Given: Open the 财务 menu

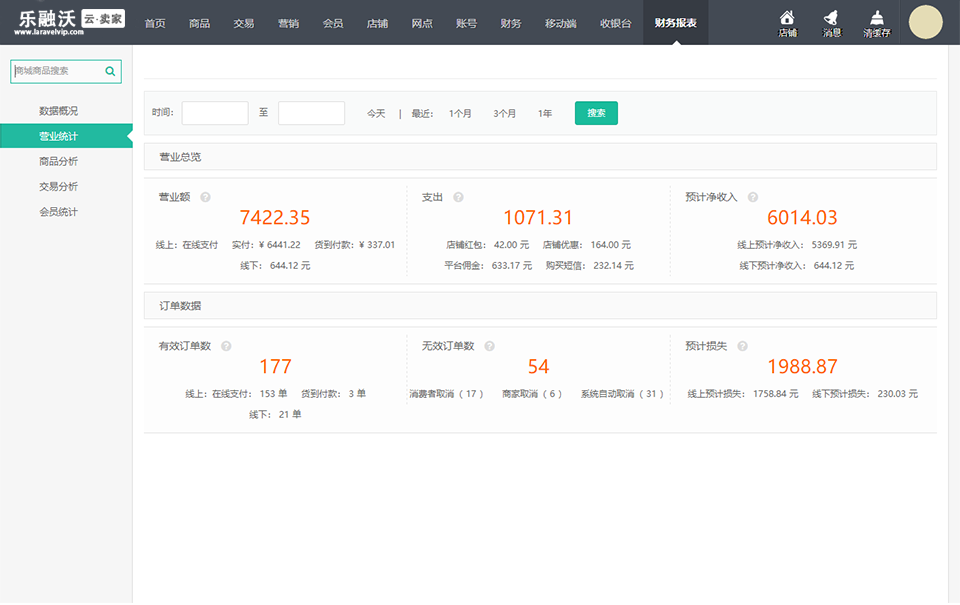Looking at the screenshot, I should pos(511,23).
